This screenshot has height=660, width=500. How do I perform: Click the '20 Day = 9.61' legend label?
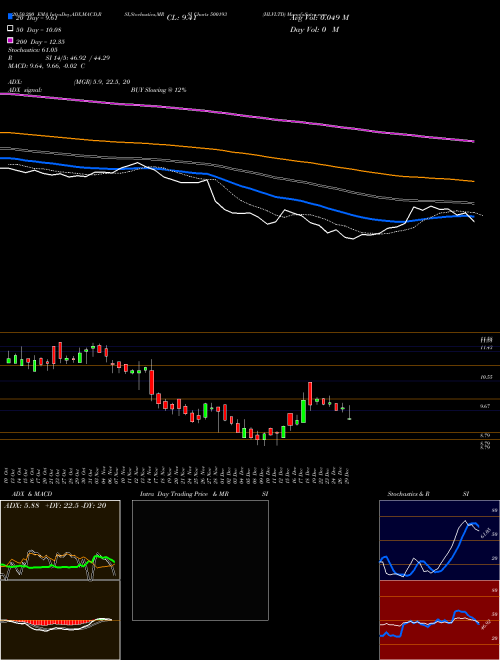pos(36,18)
